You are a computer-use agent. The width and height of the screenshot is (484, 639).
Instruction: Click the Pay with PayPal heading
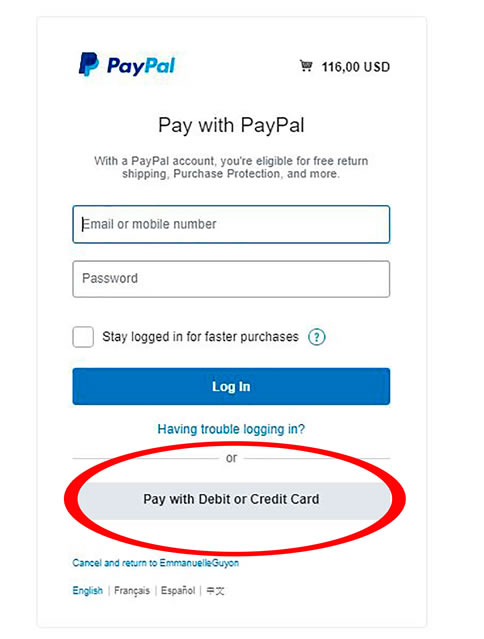click(x=231, y=125)
